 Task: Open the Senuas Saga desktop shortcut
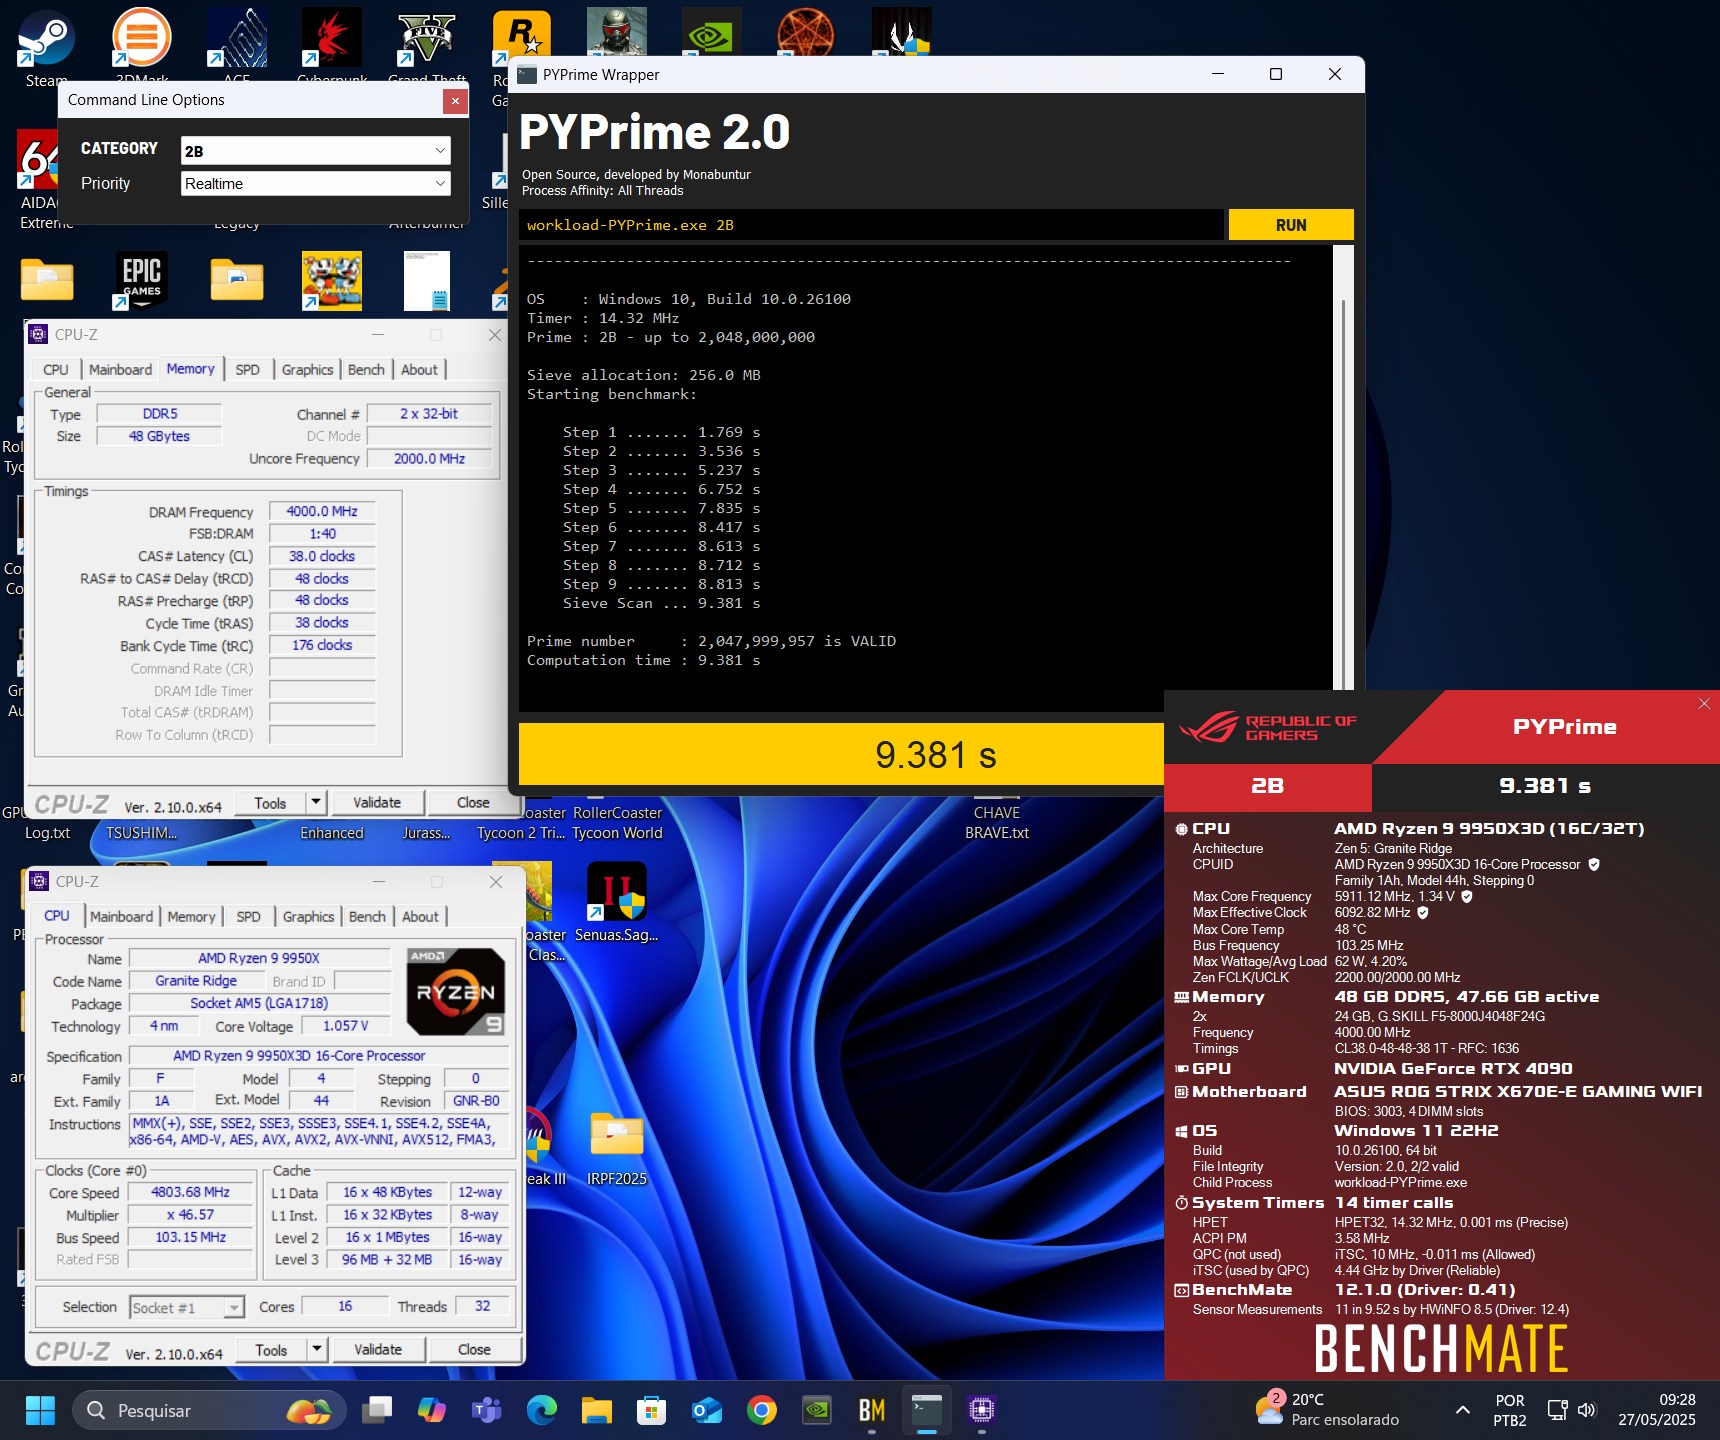(x=616, y=902)
